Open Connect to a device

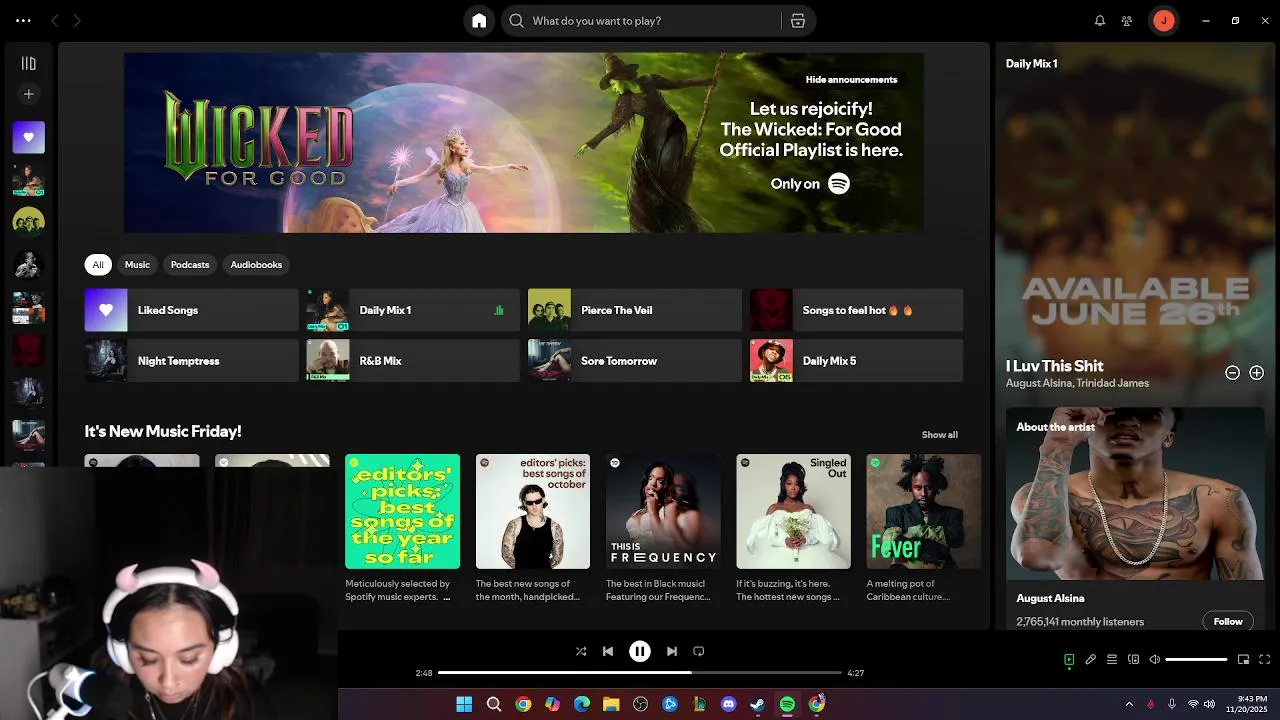(x=1134, y=660)
